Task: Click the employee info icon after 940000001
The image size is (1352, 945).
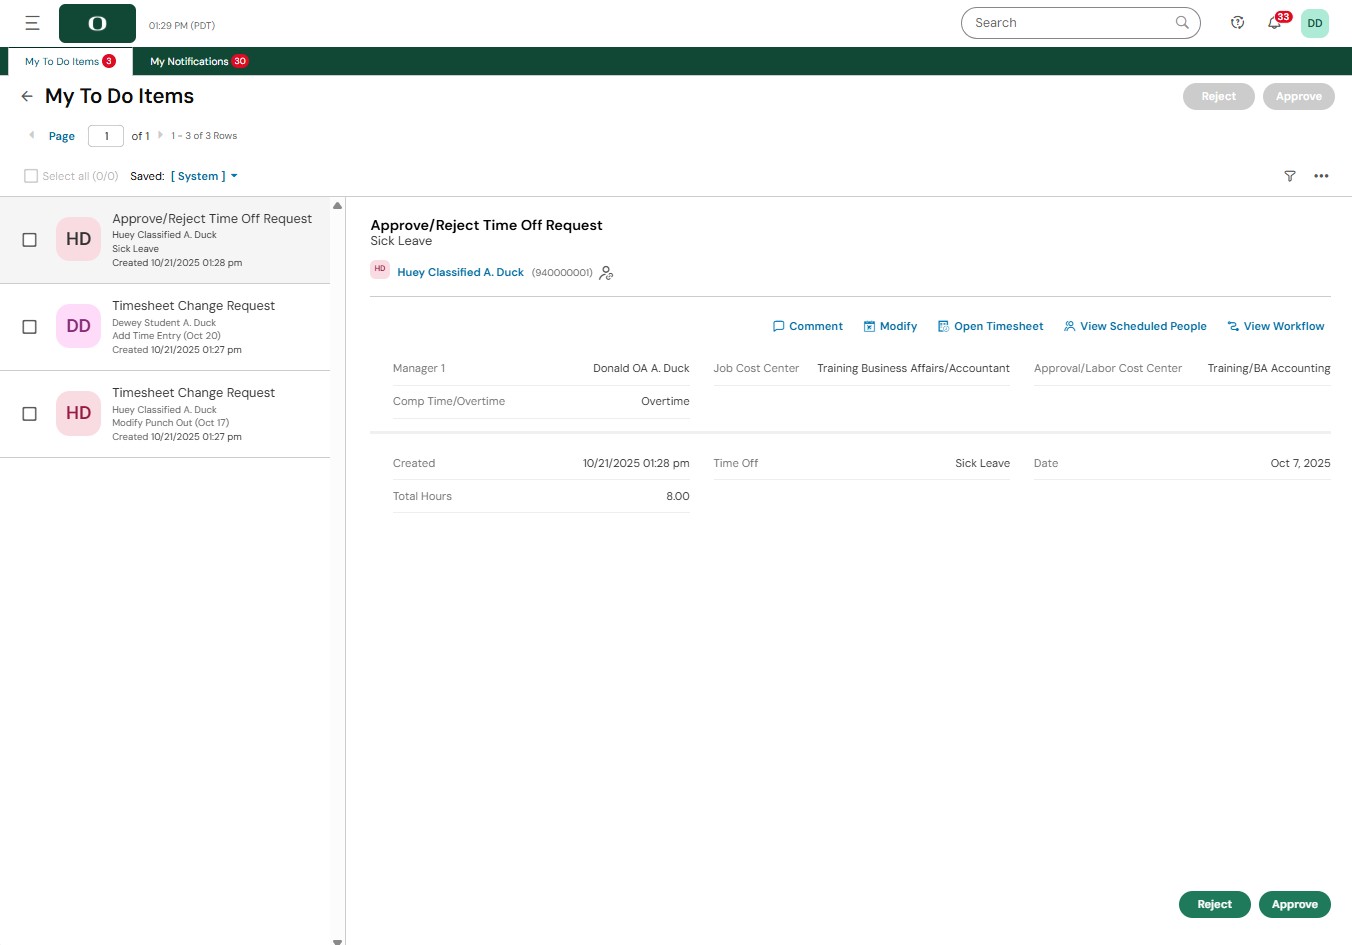Action: [606, 273]
